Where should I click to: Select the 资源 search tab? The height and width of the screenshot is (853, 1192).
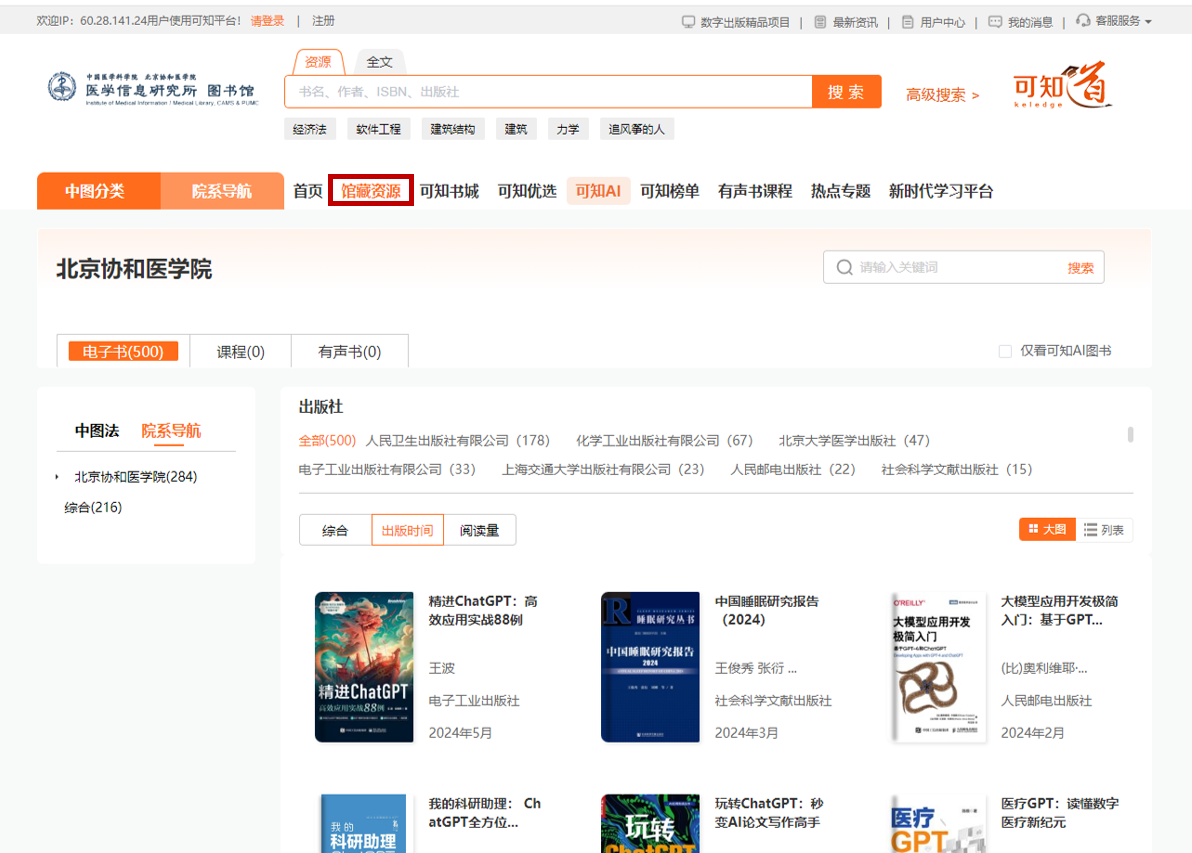[318, 62]
